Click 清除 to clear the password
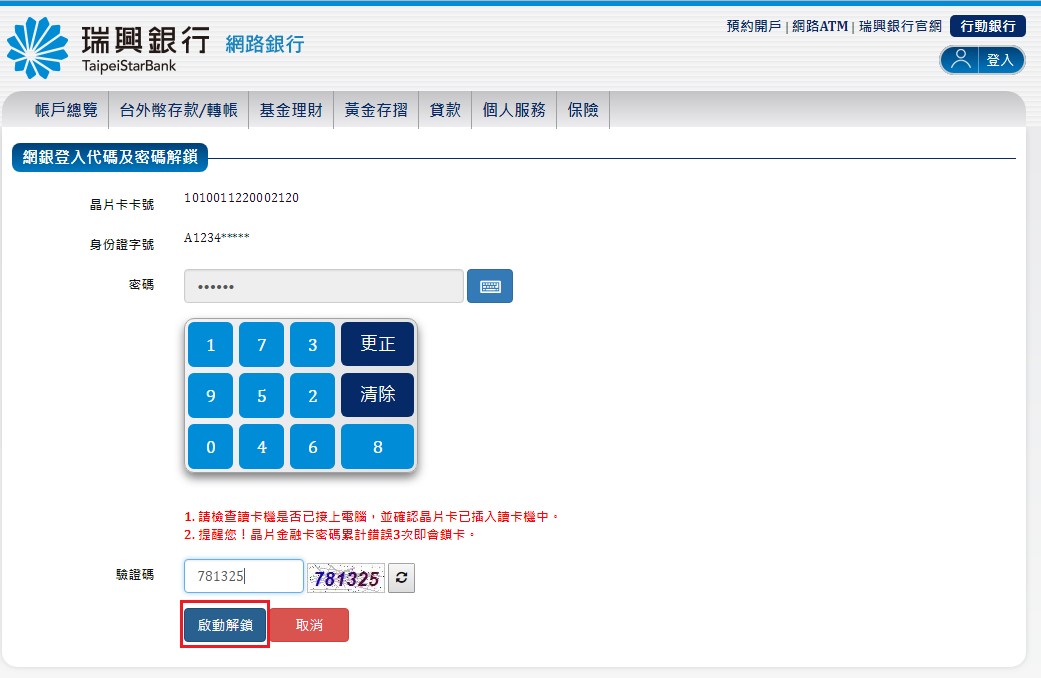The height and width of the screenshot is (678, 1041). point(378,395)
